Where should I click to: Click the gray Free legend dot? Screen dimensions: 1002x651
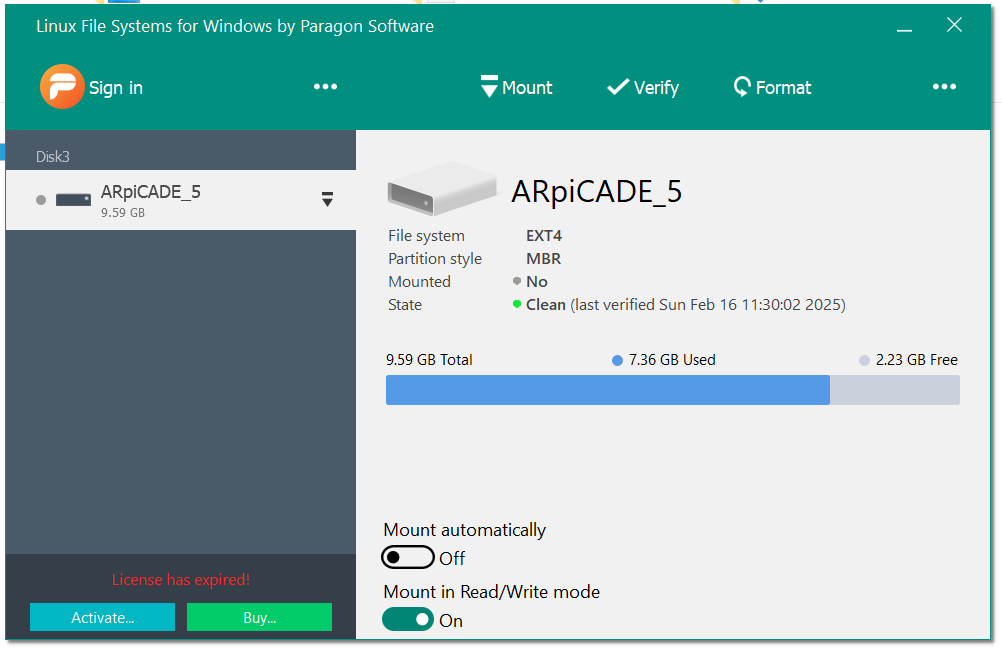[865, 360]
